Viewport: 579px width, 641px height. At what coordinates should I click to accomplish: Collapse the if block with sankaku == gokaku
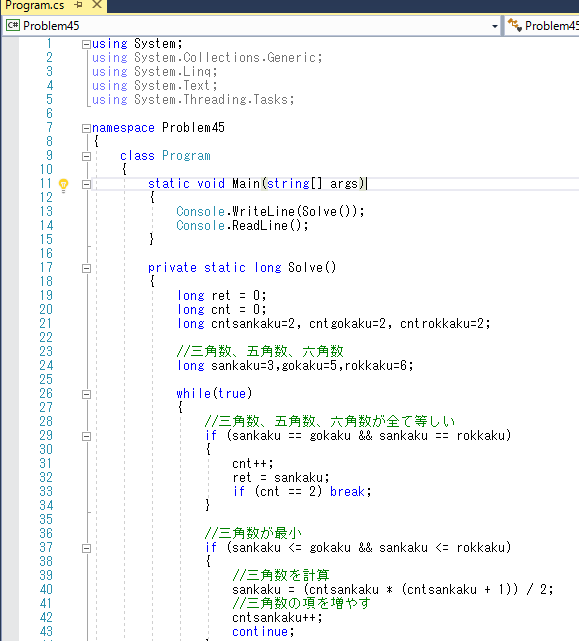coord(86,437)
